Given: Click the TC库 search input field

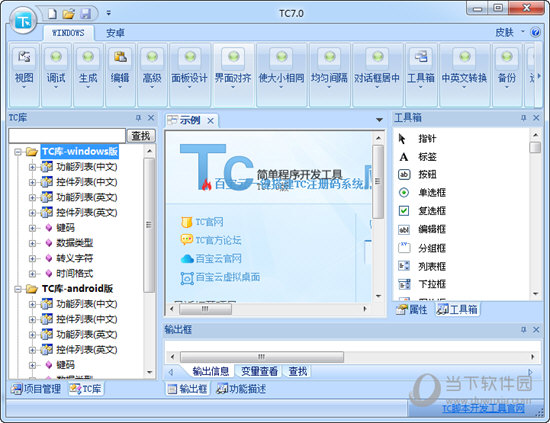Looking at the screenshot, I should coord(67,136).
